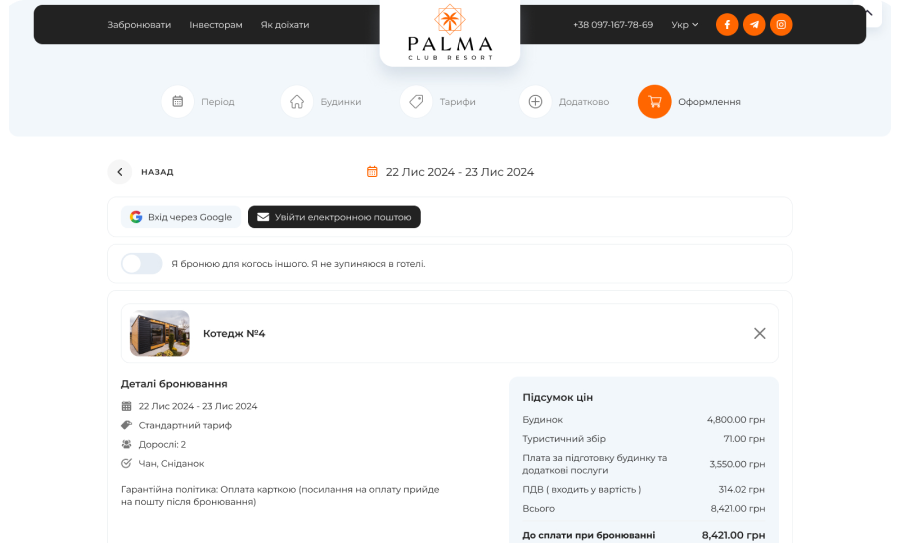Click Дорослі: 2 text
The height and width of the screenshot is (543, 900).
point(162,444)
